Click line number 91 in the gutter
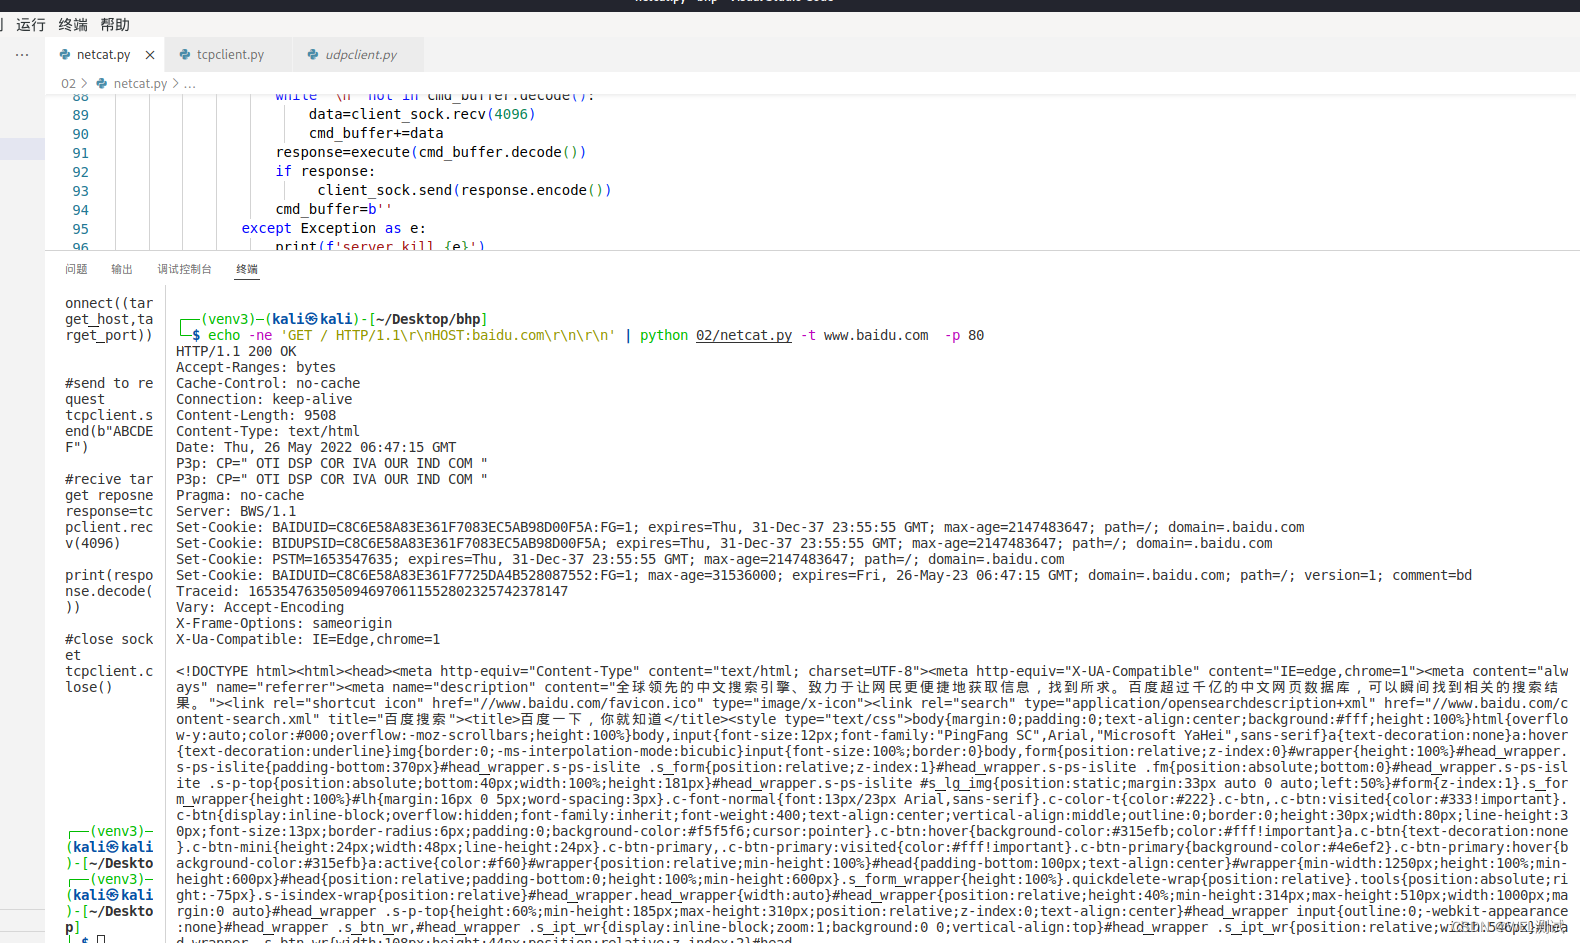Image resolution: width=1580 pixels, height=943 pixels. tap(80, 153)
